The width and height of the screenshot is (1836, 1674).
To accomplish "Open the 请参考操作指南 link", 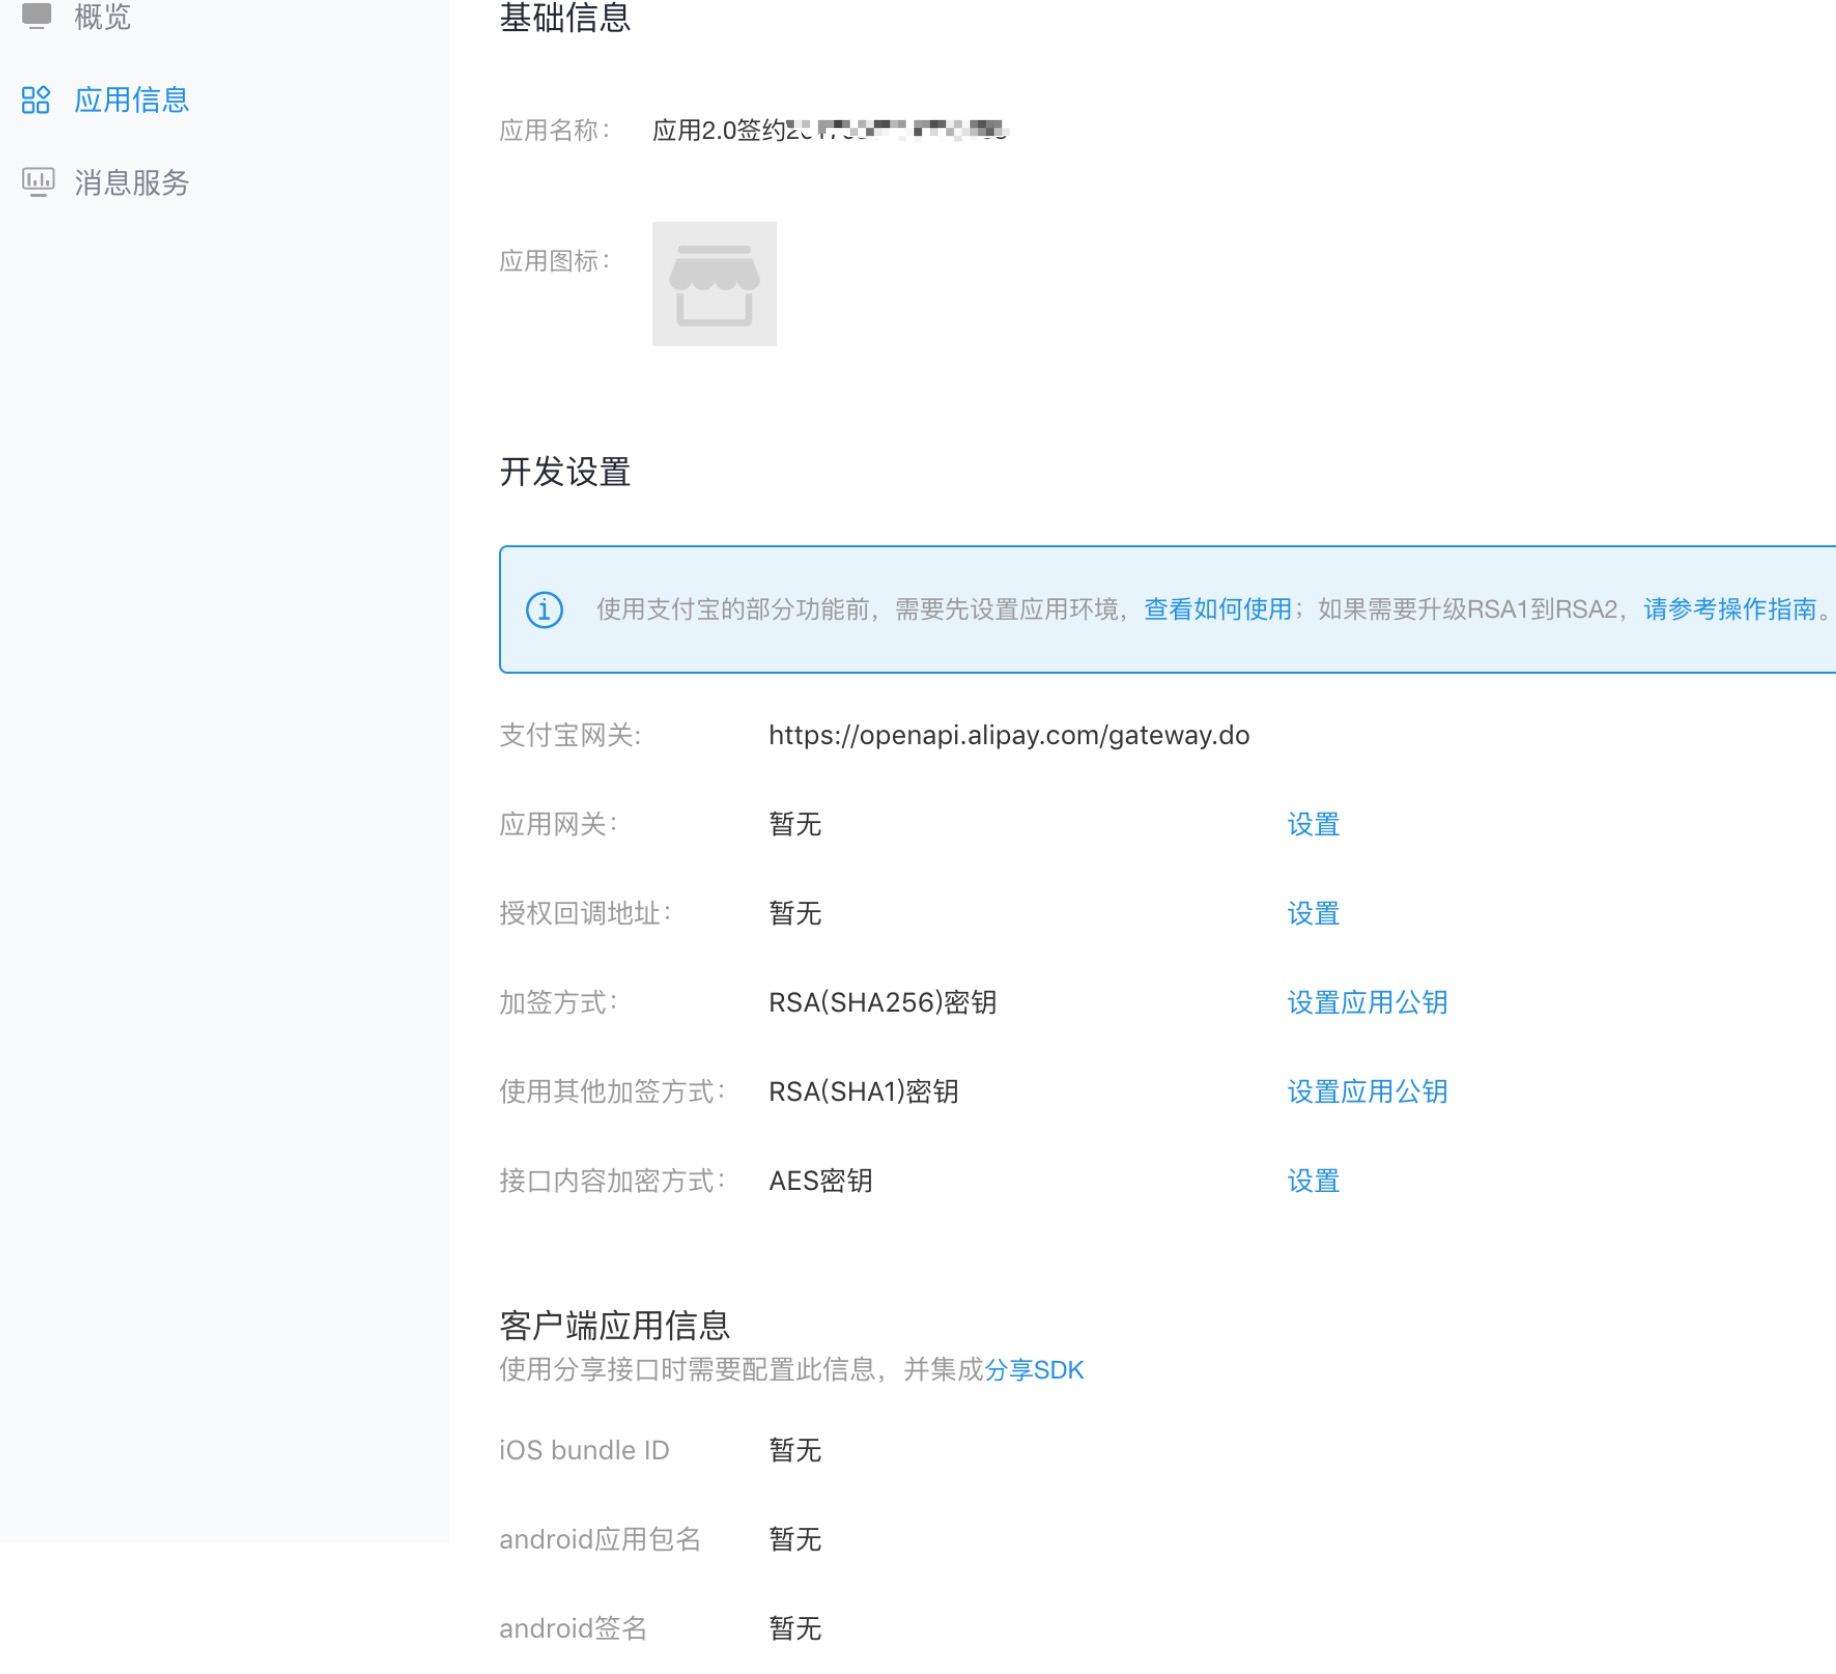I will (x=1729, y=609).
